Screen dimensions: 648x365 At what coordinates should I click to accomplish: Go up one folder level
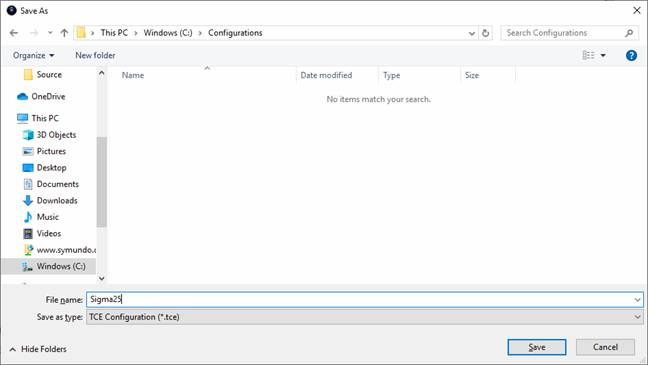(x=64, y=33)
